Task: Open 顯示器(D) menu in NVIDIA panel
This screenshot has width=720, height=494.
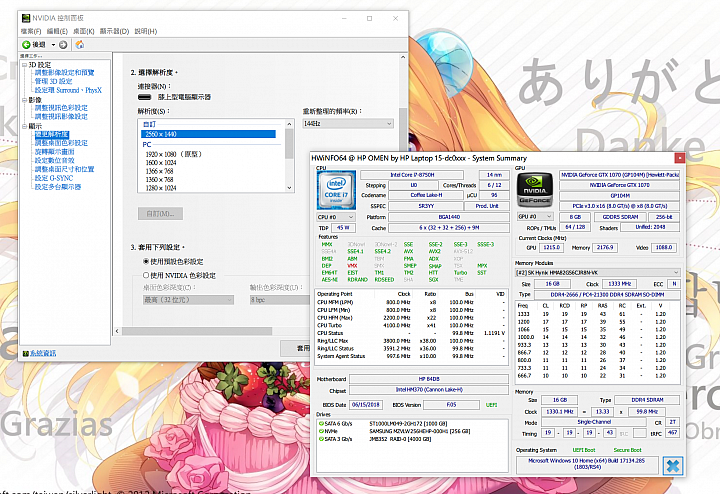Action: [114, 31]
